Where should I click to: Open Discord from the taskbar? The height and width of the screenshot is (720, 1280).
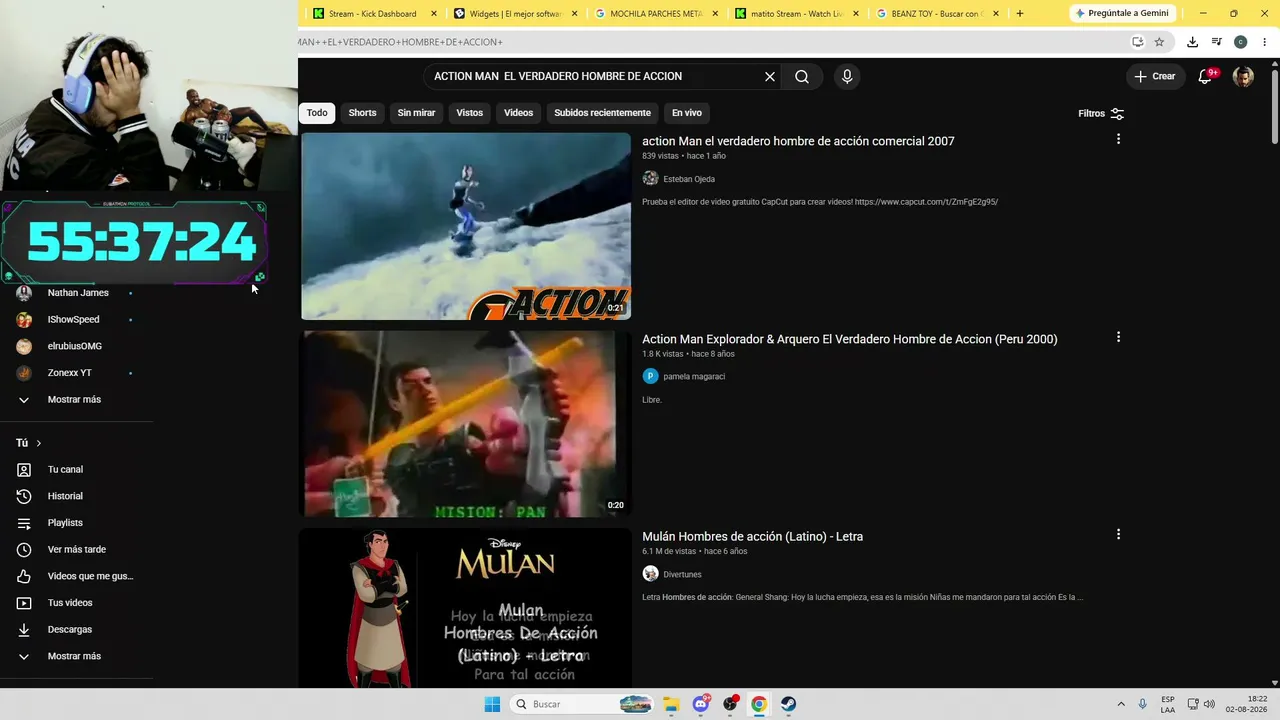point(701,704)
